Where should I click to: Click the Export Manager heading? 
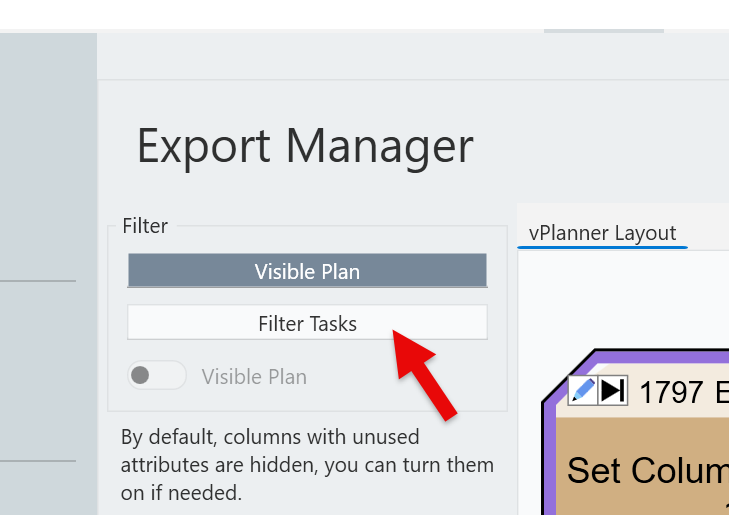pos(305,146)
